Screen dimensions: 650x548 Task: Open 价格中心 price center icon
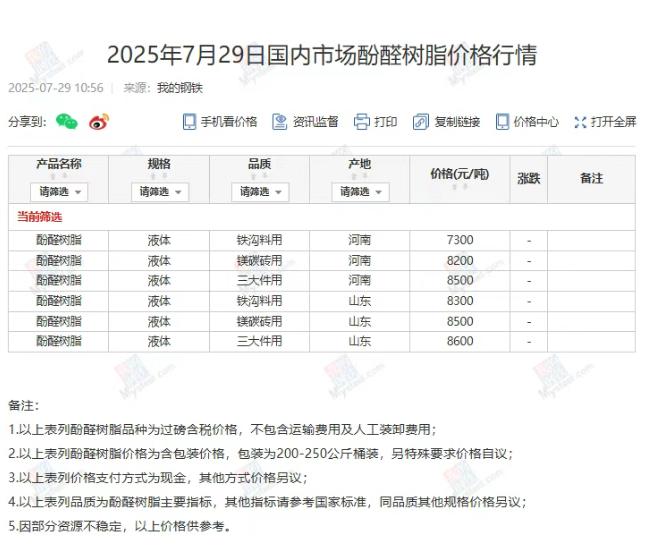click(503, 122)
